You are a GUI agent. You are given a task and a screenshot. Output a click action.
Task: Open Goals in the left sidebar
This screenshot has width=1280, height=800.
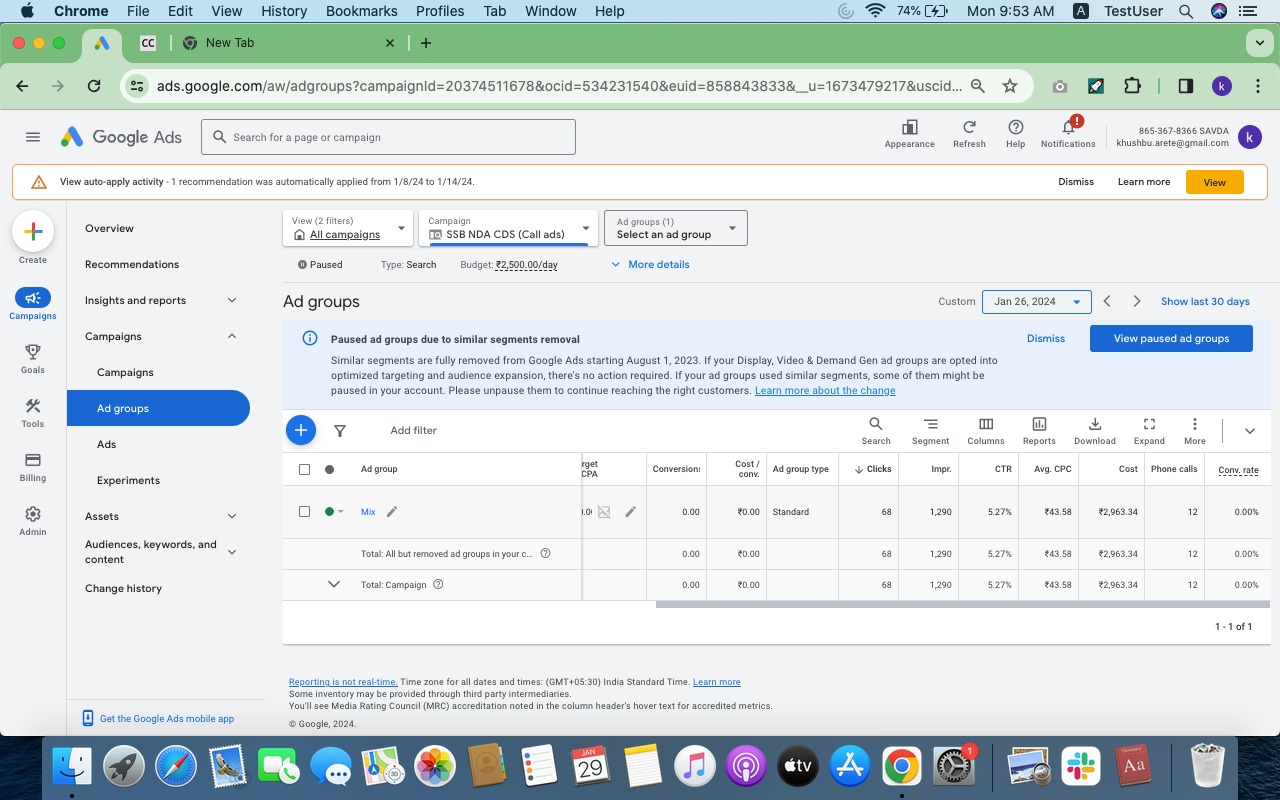tap(33, 358)
